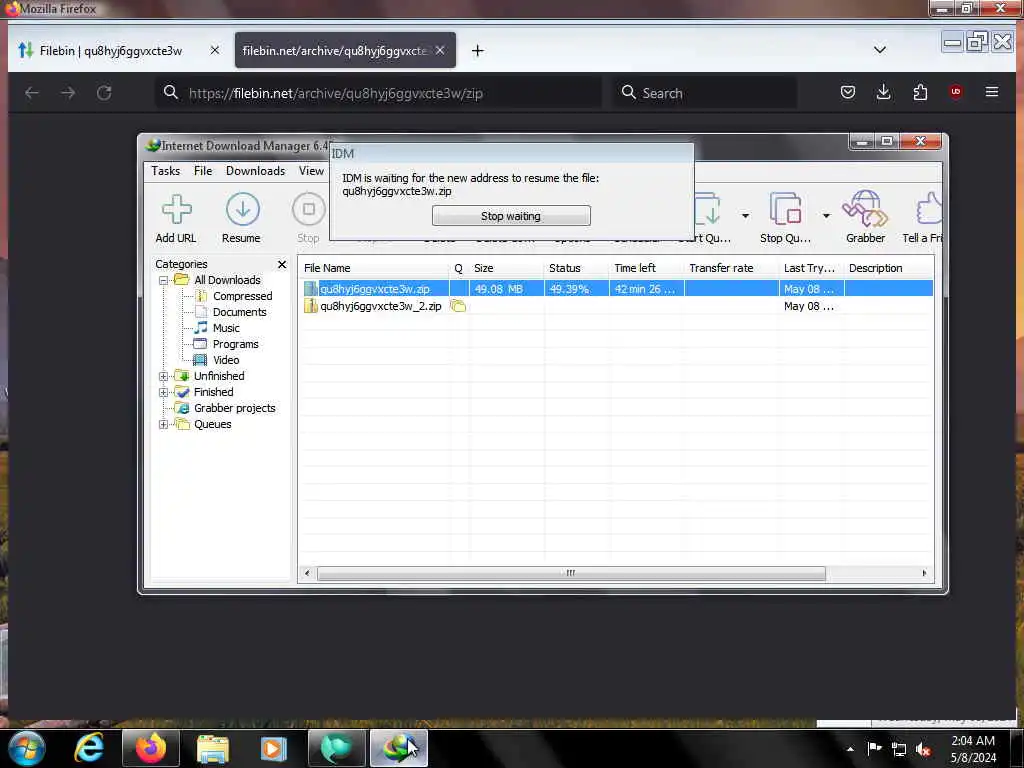Viewport: 1024px width, 768px height.
Task: Click the Stop Queue toolbar icon
Action: click(786, 218)
